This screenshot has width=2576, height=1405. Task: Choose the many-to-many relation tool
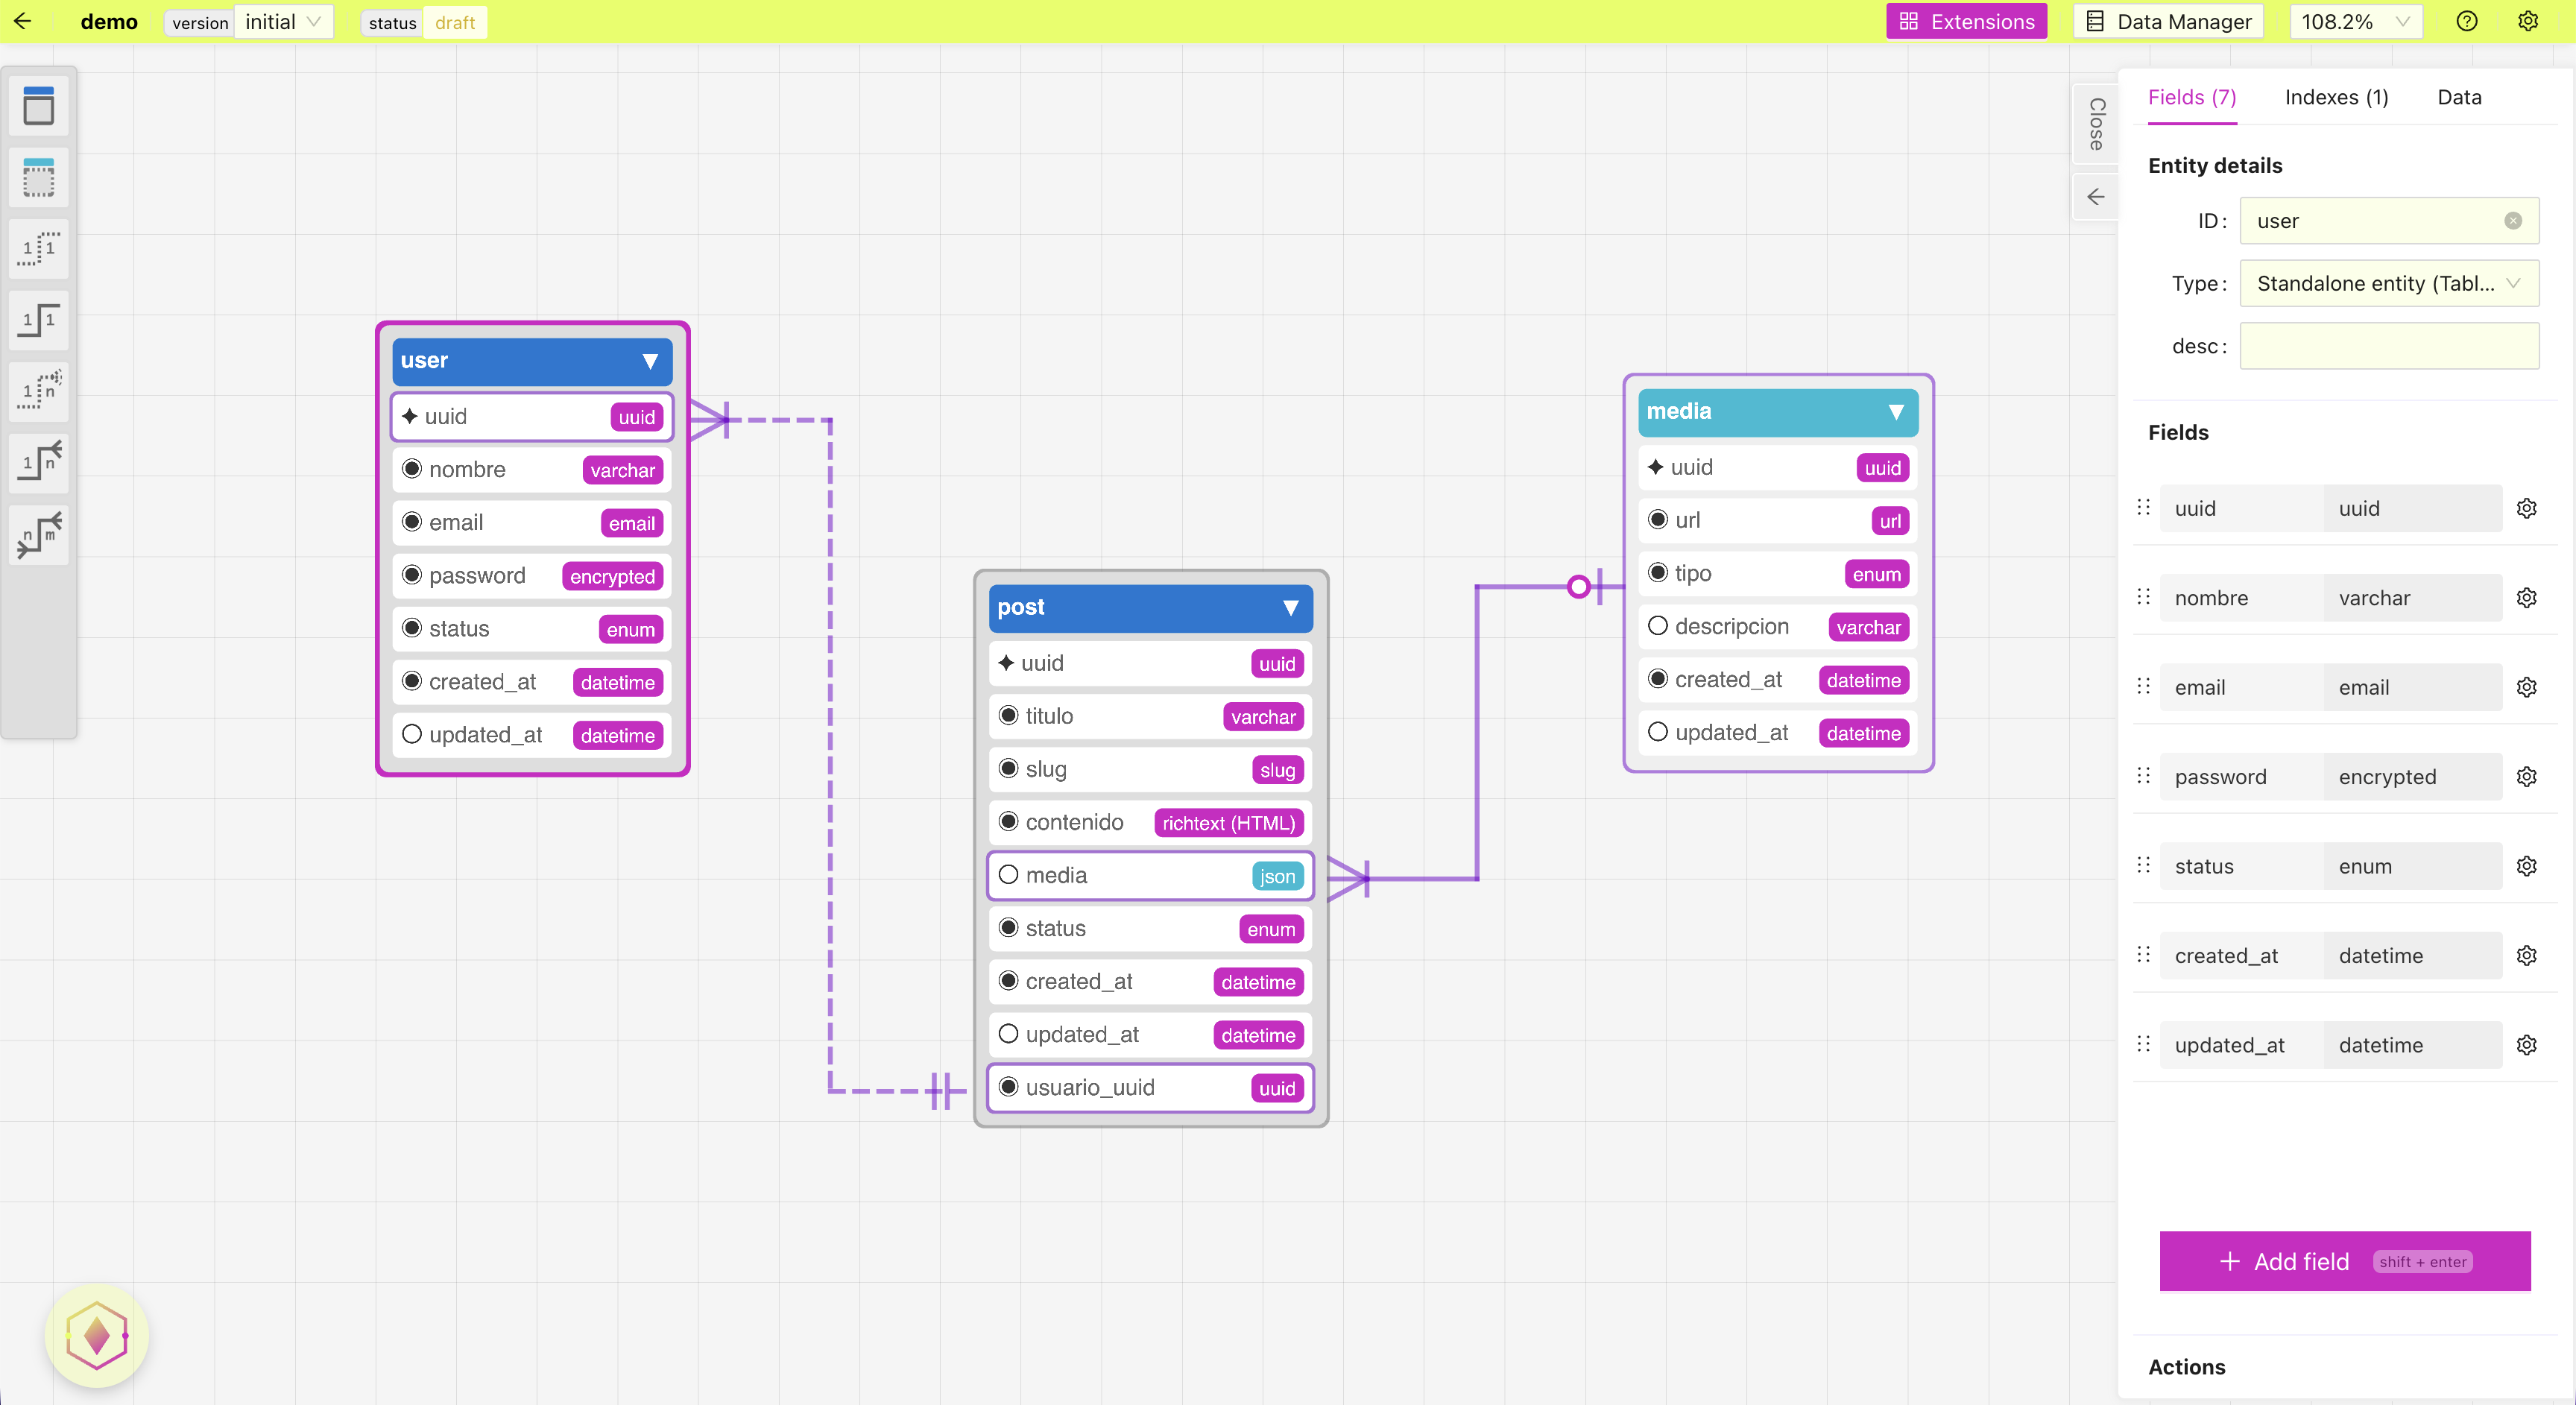pos(39,535)
